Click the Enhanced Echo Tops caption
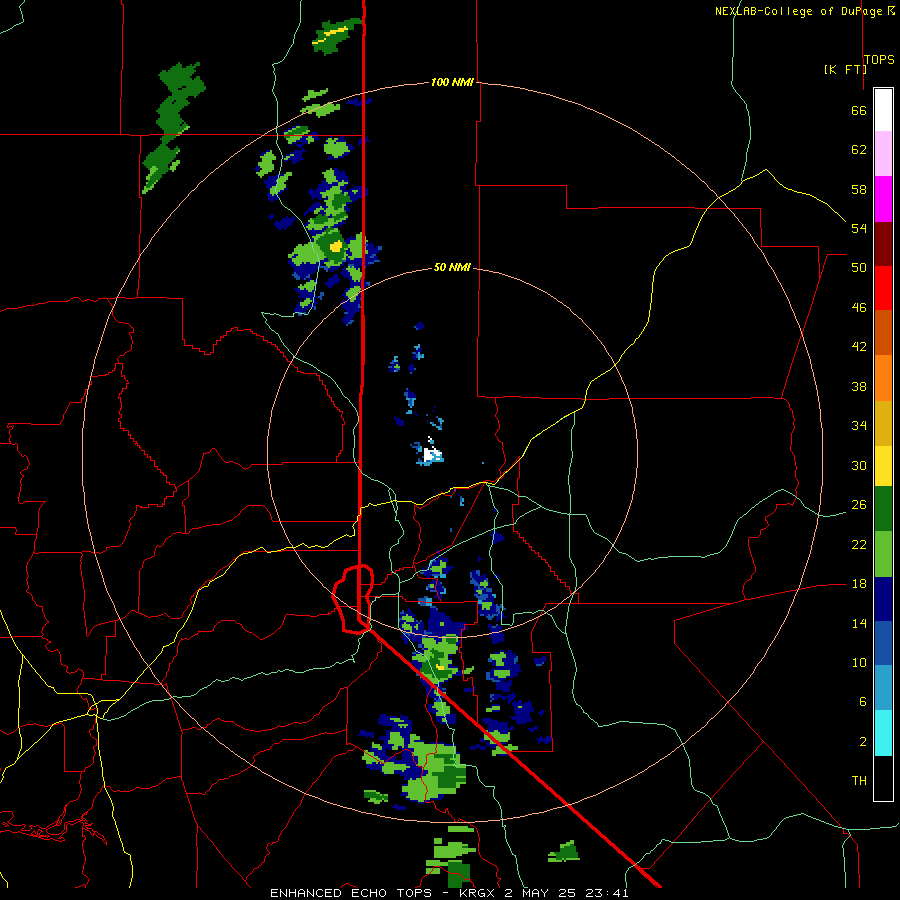Image resolution: width=900 pixels, height=900 pixels. point(449,893)
